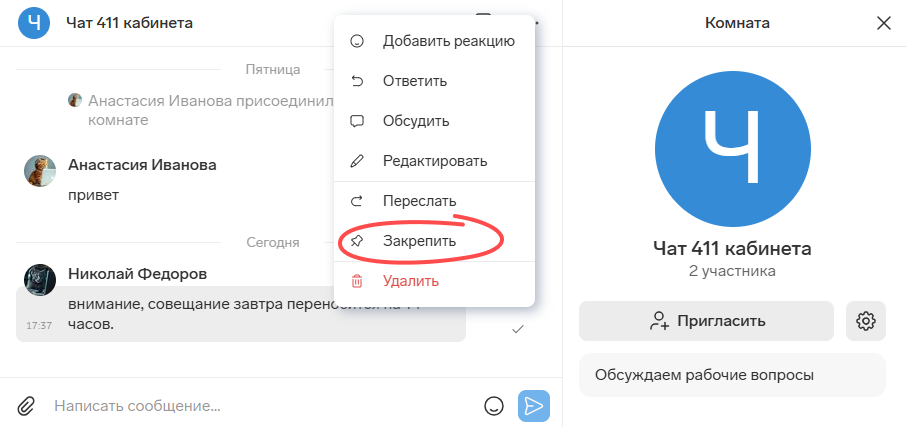Click the Пригласить button
Screen dimensions: 906x427
point(706,321)
